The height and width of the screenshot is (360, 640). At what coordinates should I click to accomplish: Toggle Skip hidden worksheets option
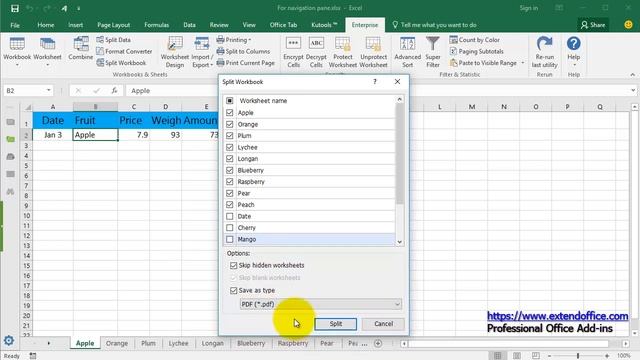tap(233, 265)
